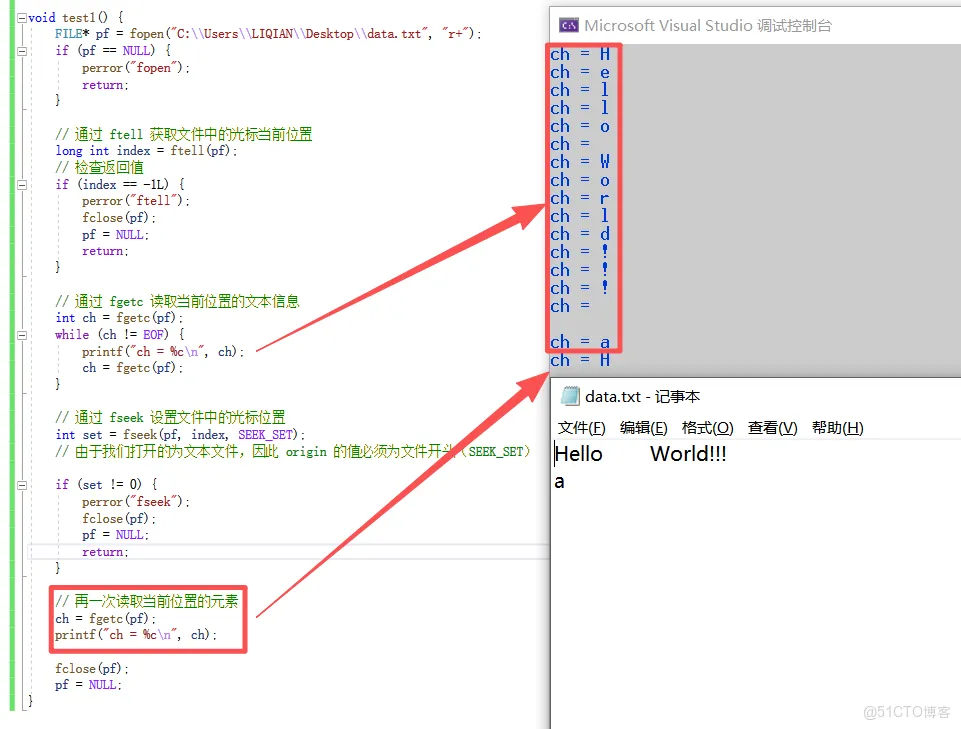The width and height of the screenshot is (961, 729).
Task: Collapse the void test1() function block
Action: [21, 18]
